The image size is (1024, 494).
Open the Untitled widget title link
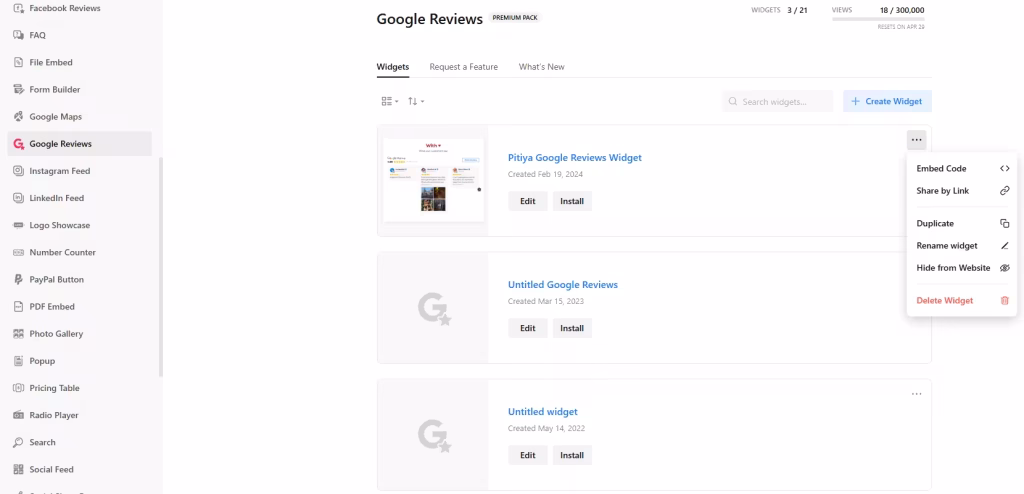[543, 412]
